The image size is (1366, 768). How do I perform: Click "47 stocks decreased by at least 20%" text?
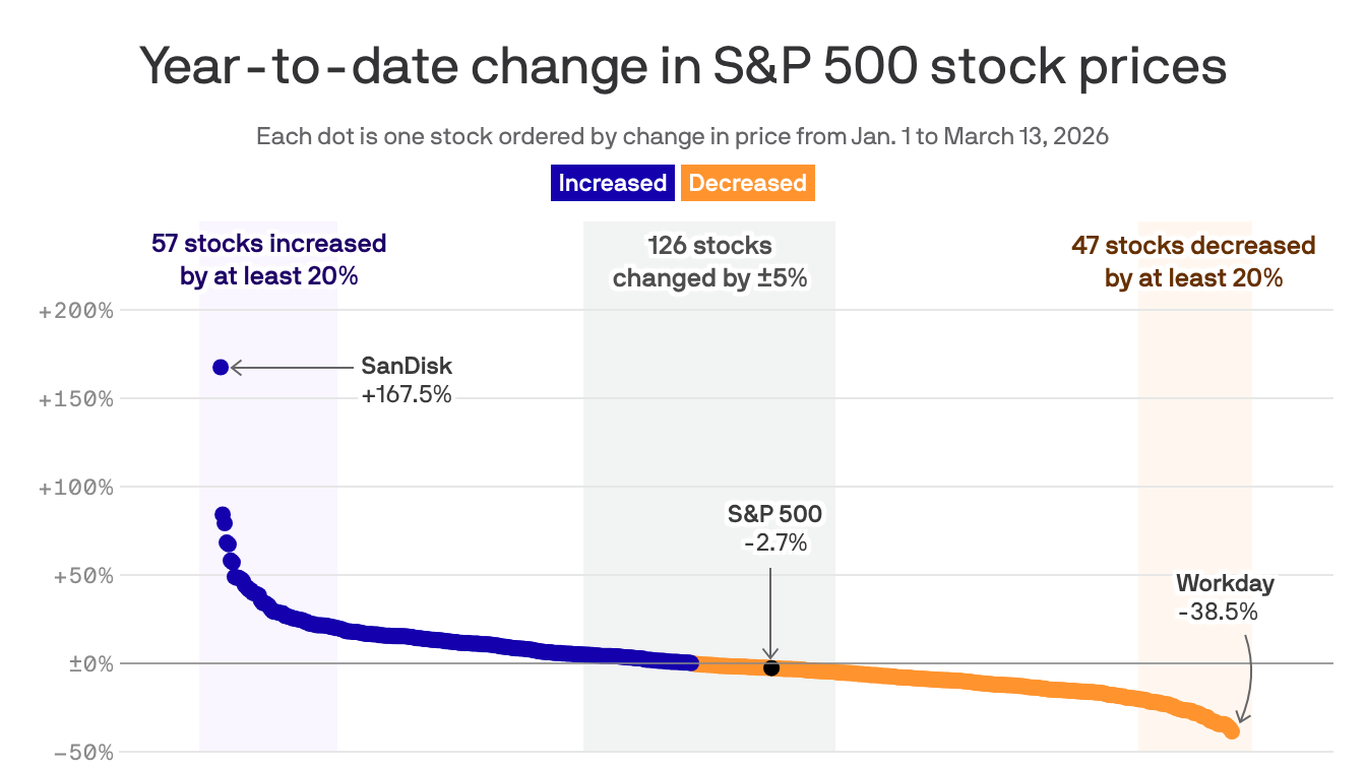(x=1193, y=261)
